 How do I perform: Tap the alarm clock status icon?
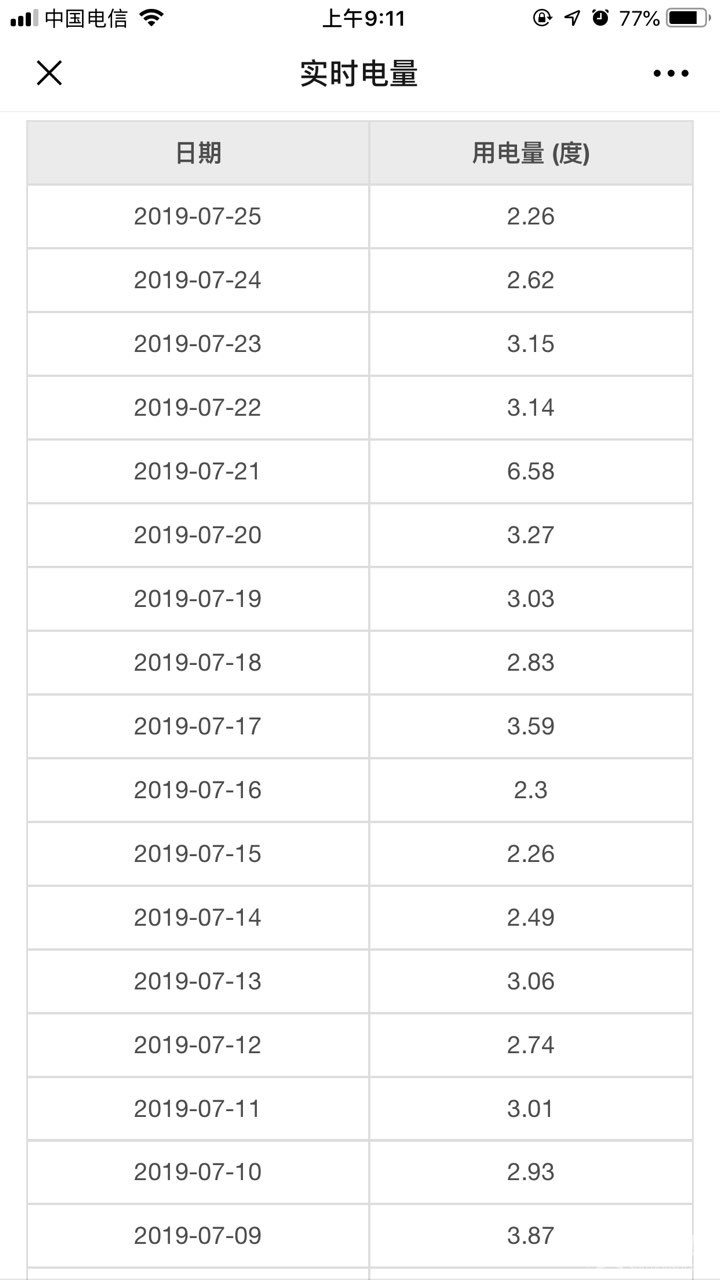pos(600,18)
